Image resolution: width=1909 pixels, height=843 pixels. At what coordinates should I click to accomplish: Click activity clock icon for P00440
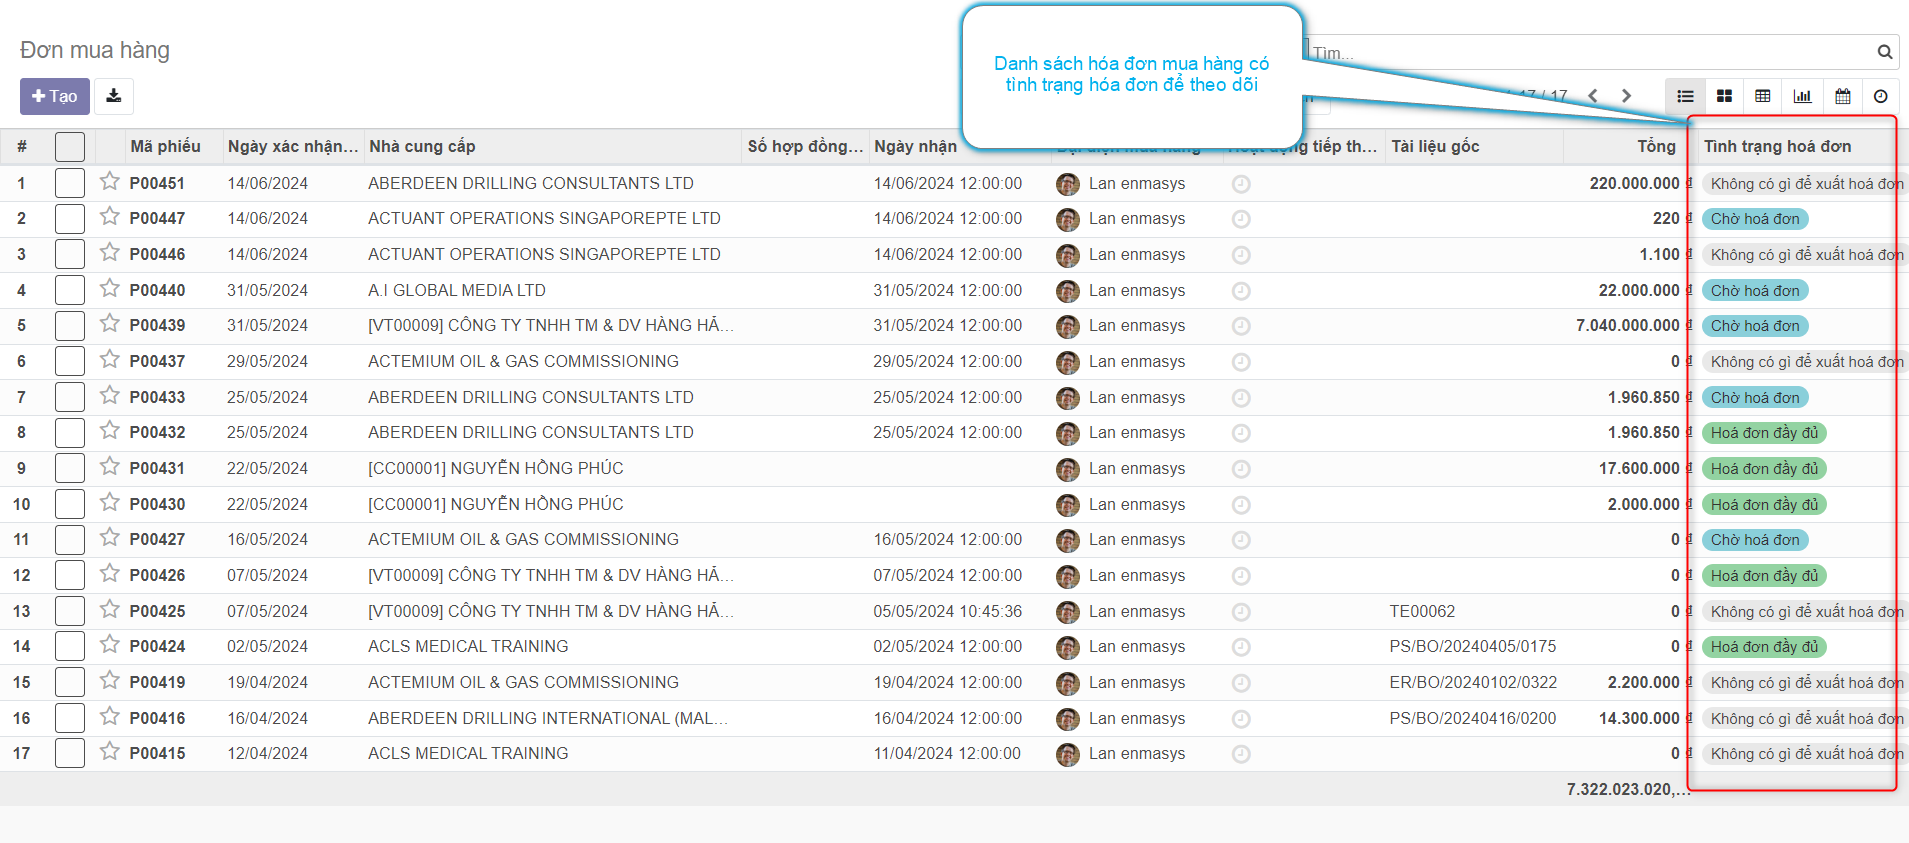click(1241, 291)
